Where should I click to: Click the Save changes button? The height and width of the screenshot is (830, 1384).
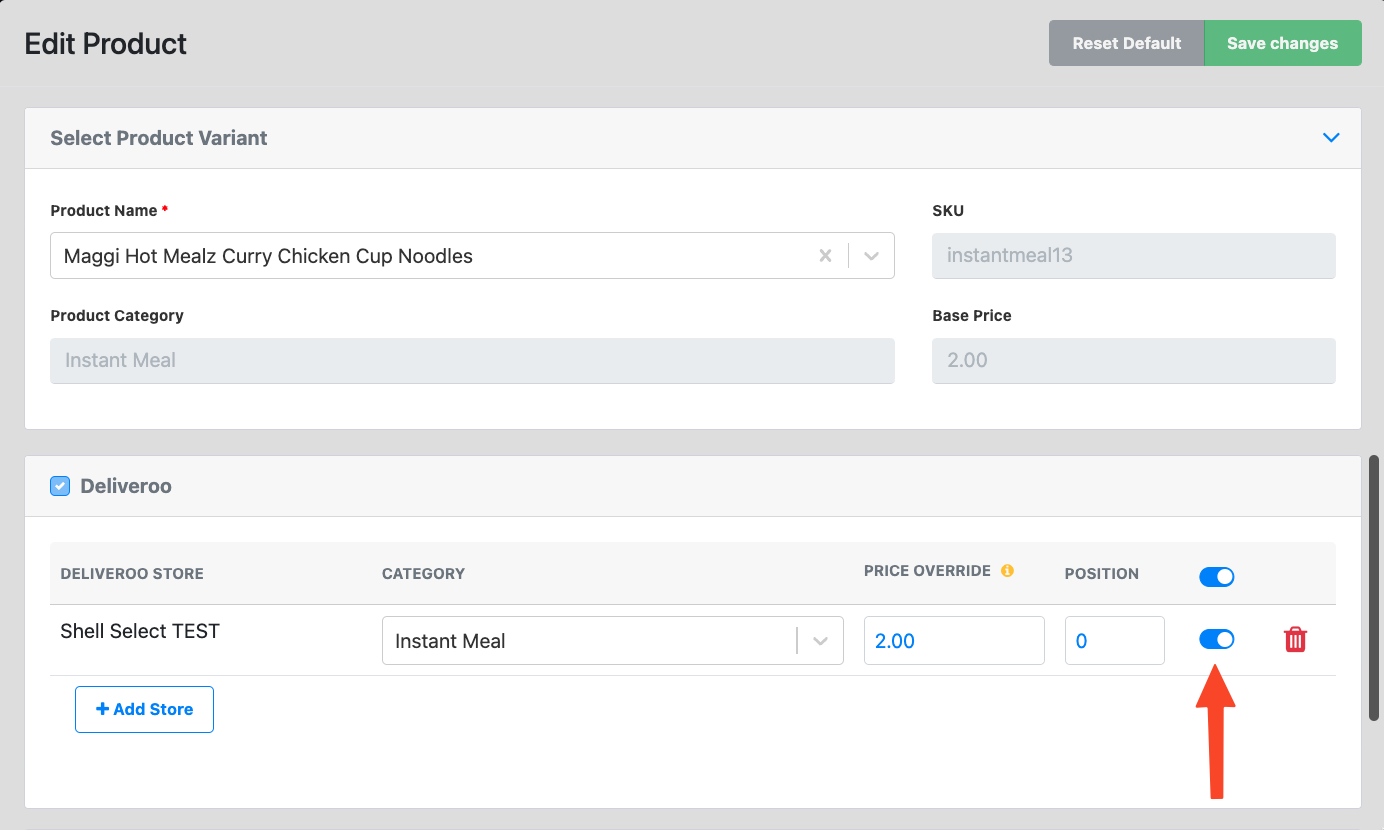click(1283, 44)
